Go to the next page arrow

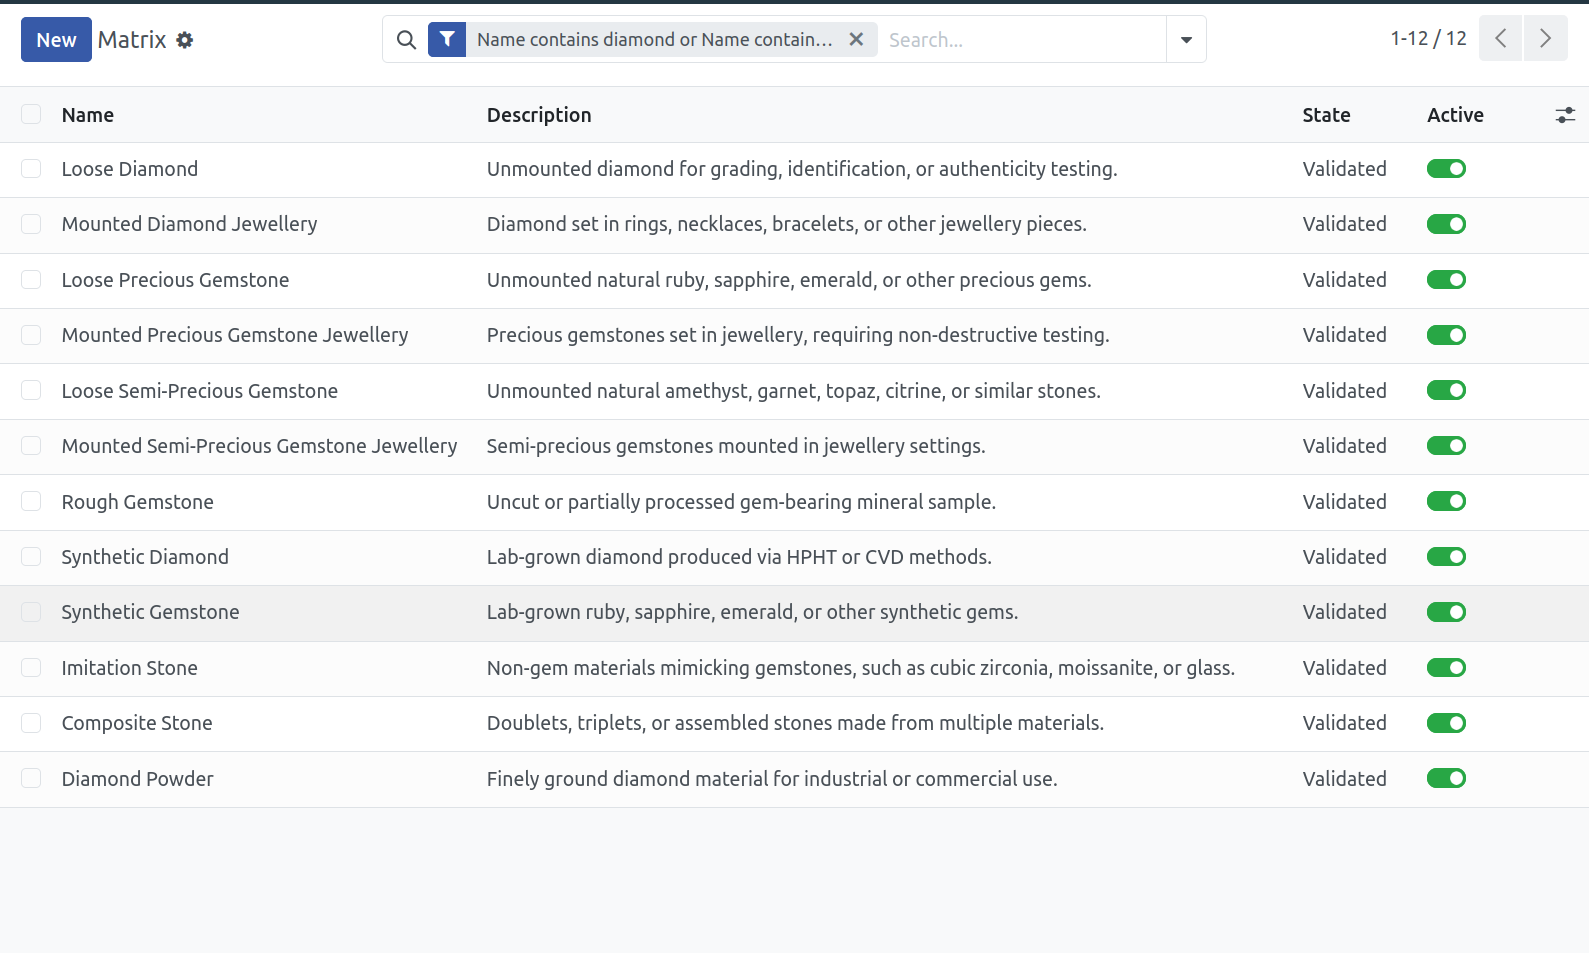pos(1546,39)
